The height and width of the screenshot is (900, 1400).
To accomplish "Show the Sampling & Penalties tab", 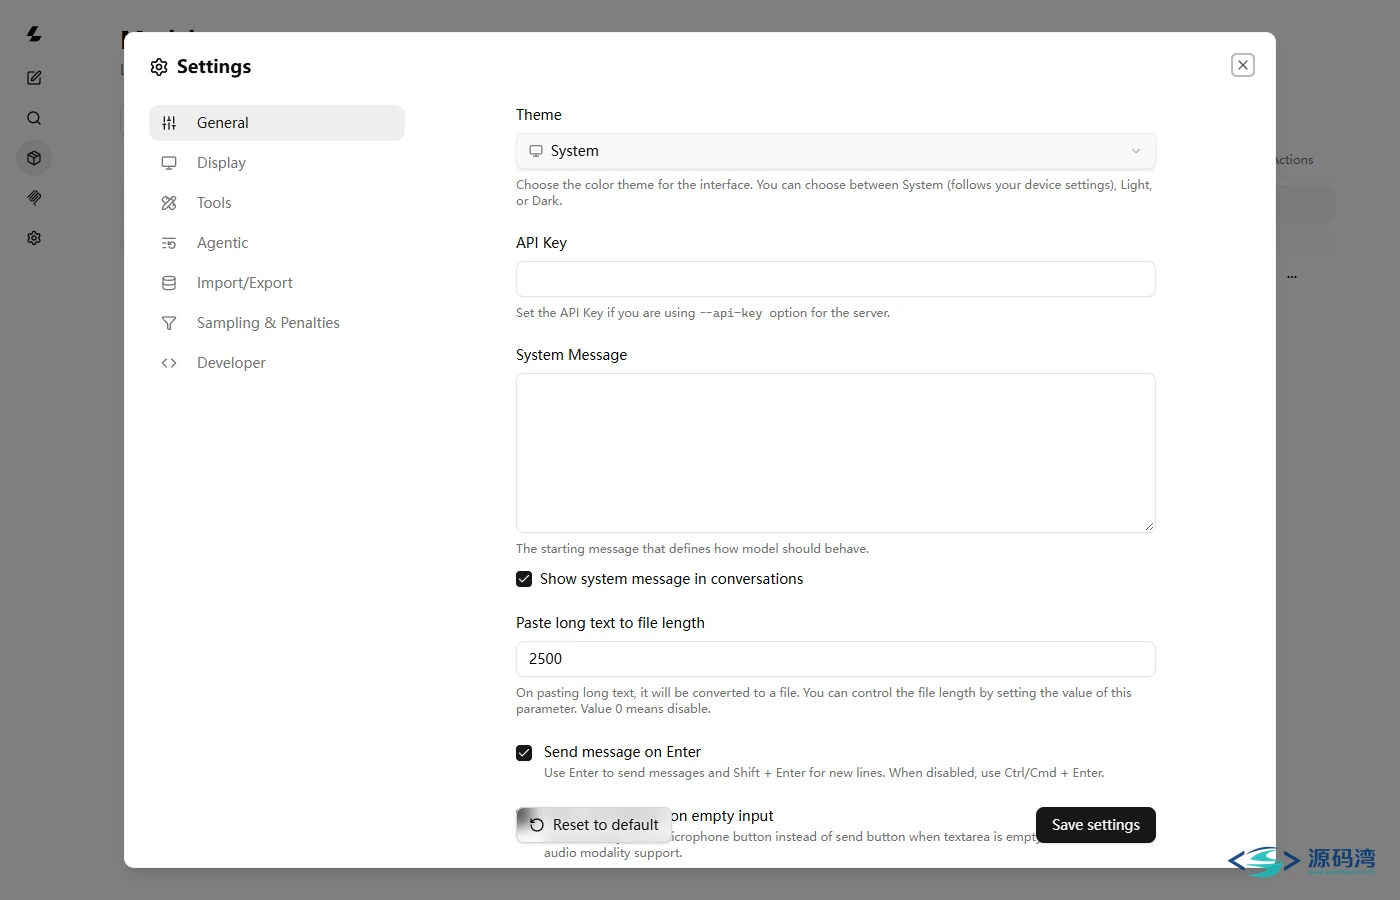I will (x=277, y=323).
